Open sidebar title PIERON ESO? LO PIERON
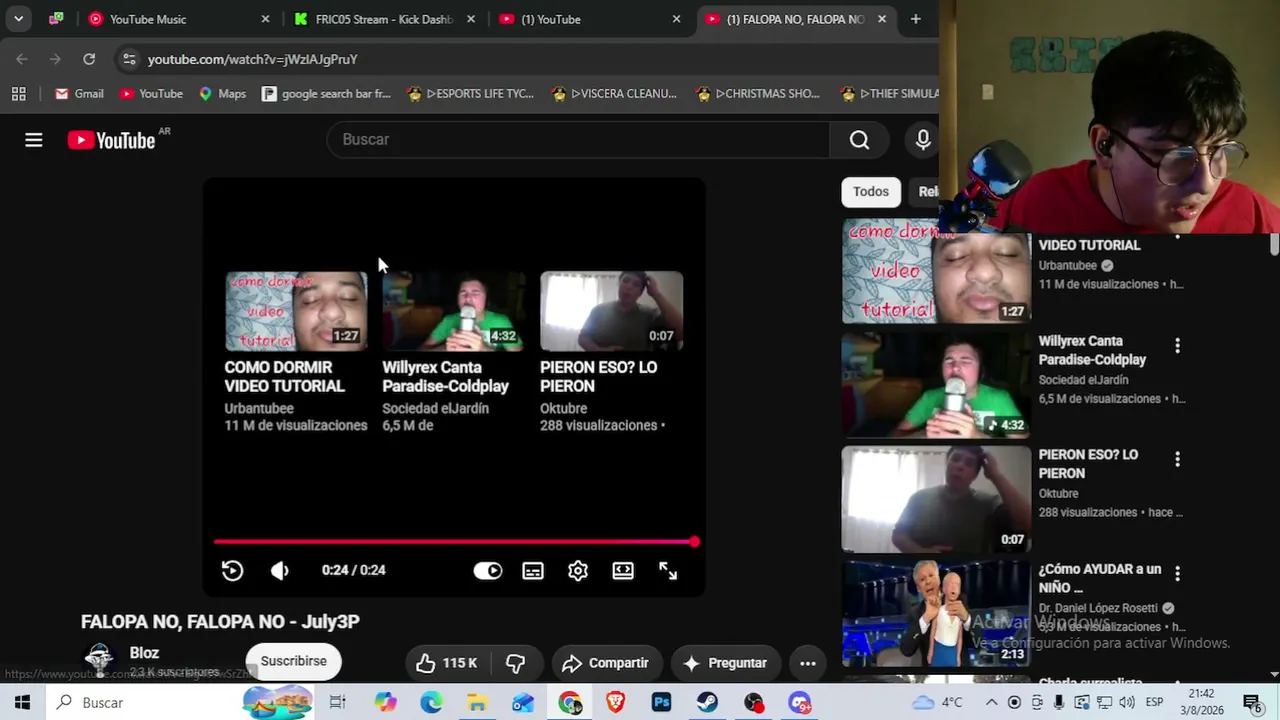Screen dimensions: 1280x720 [1088, 464]
